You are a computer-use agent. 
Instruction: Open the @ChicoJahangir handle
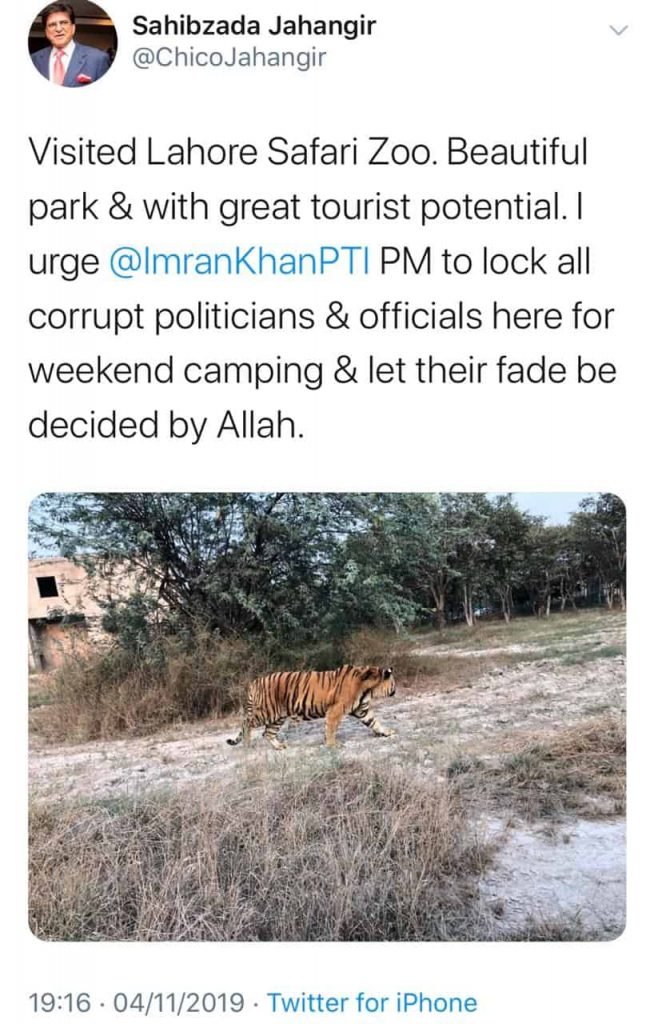pyautogui.click(x=229, y=58)
